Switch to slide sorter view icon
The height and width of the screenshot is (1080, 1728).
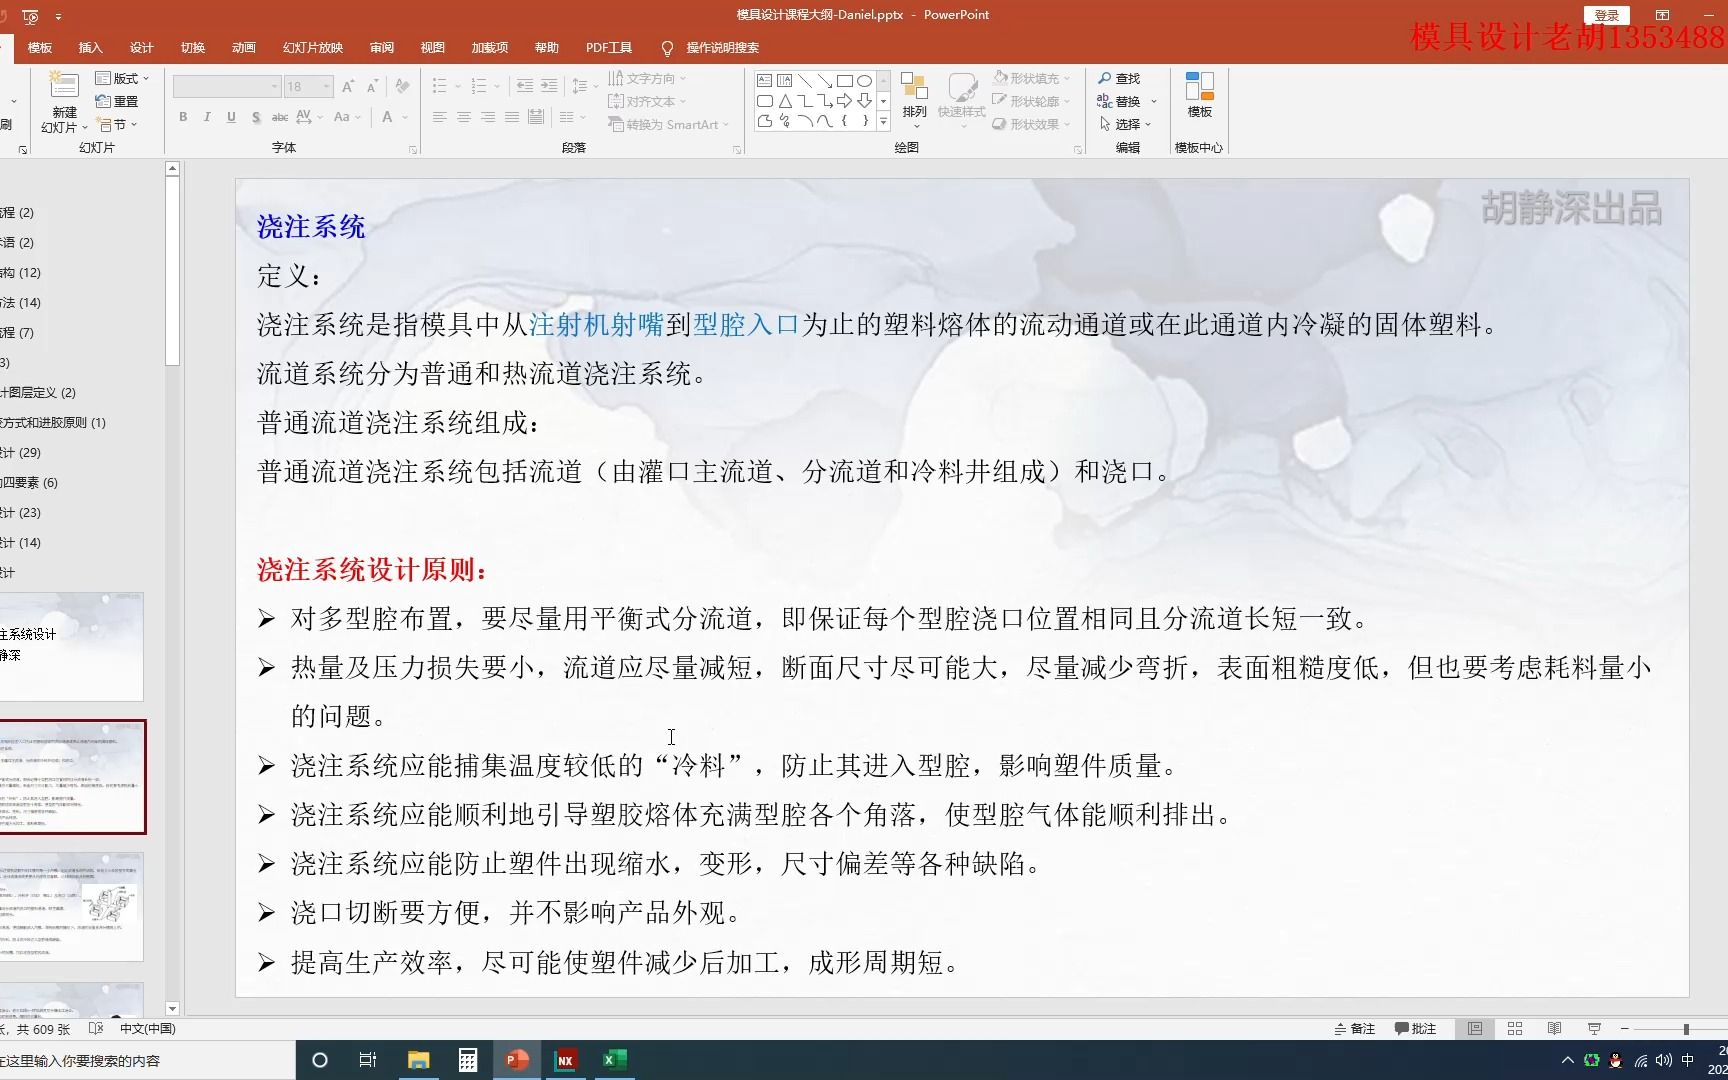coord(1514,1028)
